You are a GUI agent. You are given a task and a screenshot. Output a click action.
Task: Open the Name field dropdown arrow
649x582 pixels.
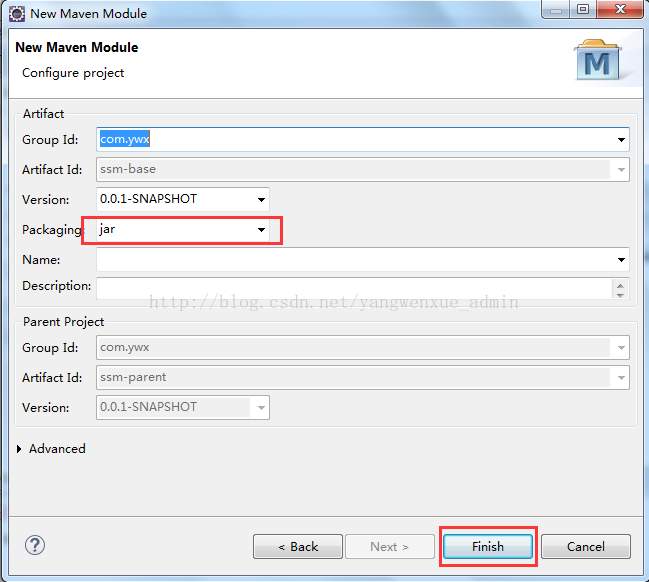[x=621, y=260]
